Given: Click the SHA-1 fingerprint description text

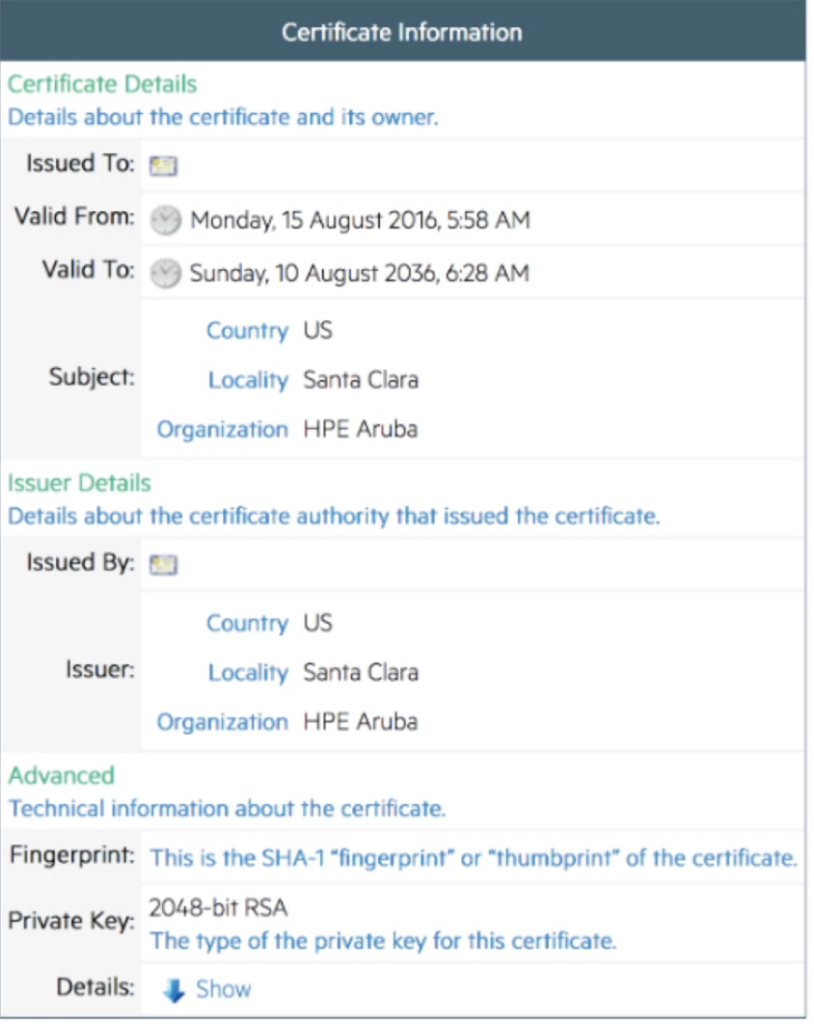Looking at the screenshot, I should pyautogui.click(x=473, y=858).
